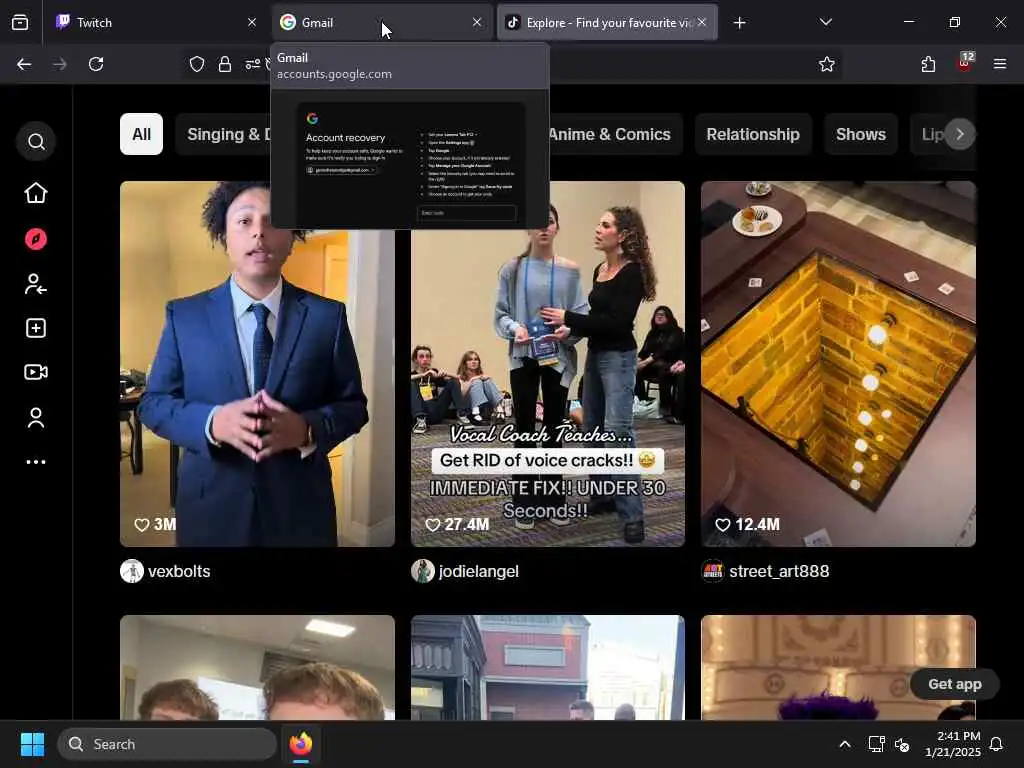Close the TikTok Explore tab

tap(702, 22)
